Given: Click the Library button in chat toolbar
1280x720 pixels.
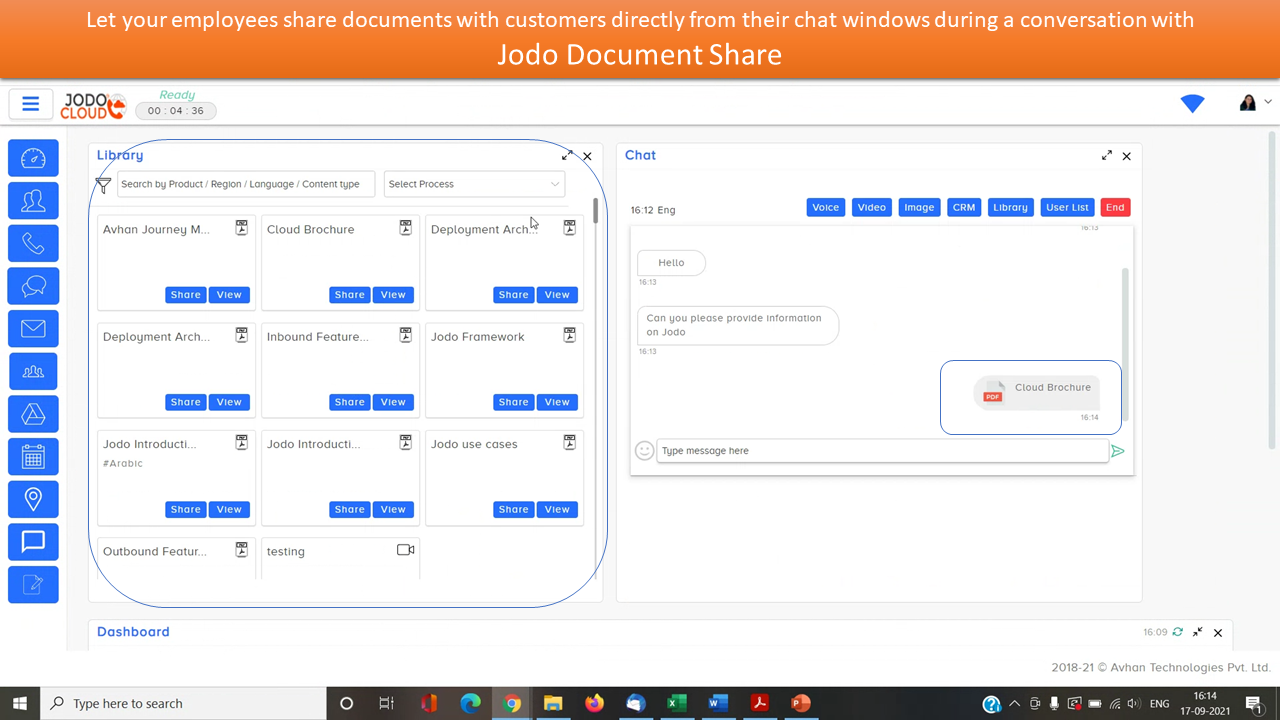Looking at the screenshot, I should pos(1010,208).
